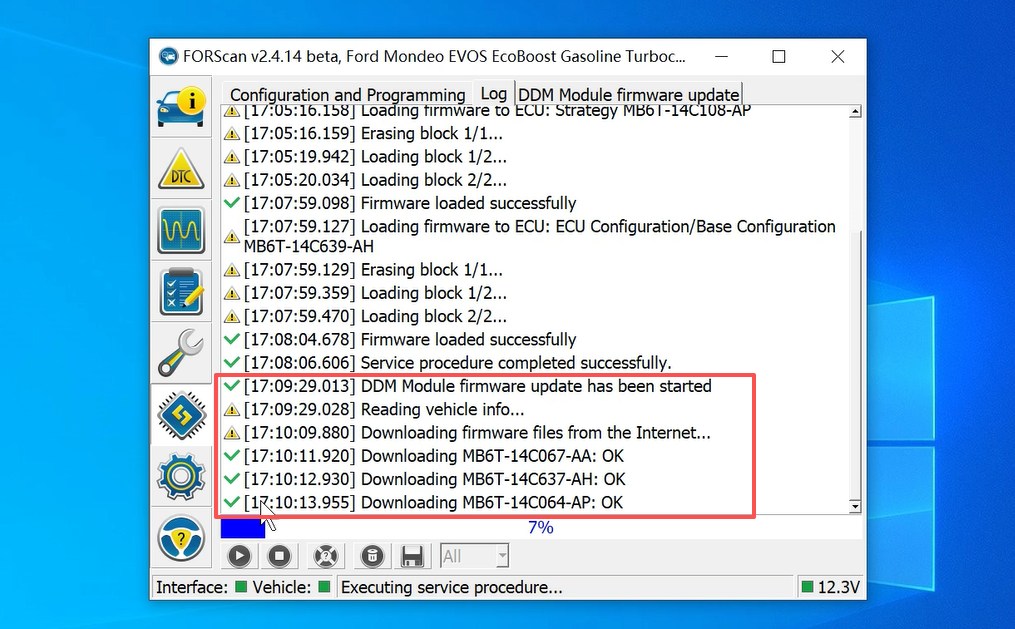The height and width of the screenshot is (629, 1015).
Task: Click the log scrollbar down arrow
Action: [854, 507]
